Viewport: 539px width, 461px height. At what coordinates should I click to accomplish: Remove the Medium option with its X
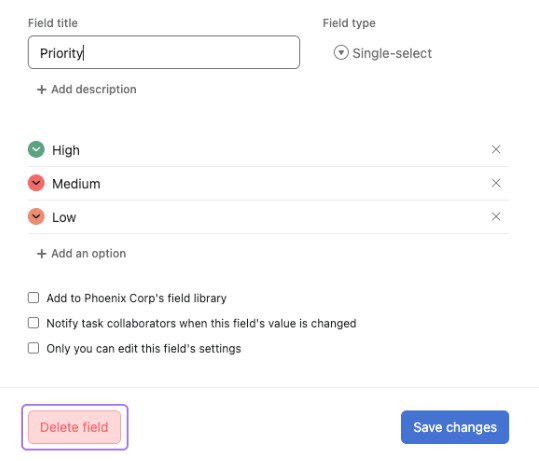[496, 183]
